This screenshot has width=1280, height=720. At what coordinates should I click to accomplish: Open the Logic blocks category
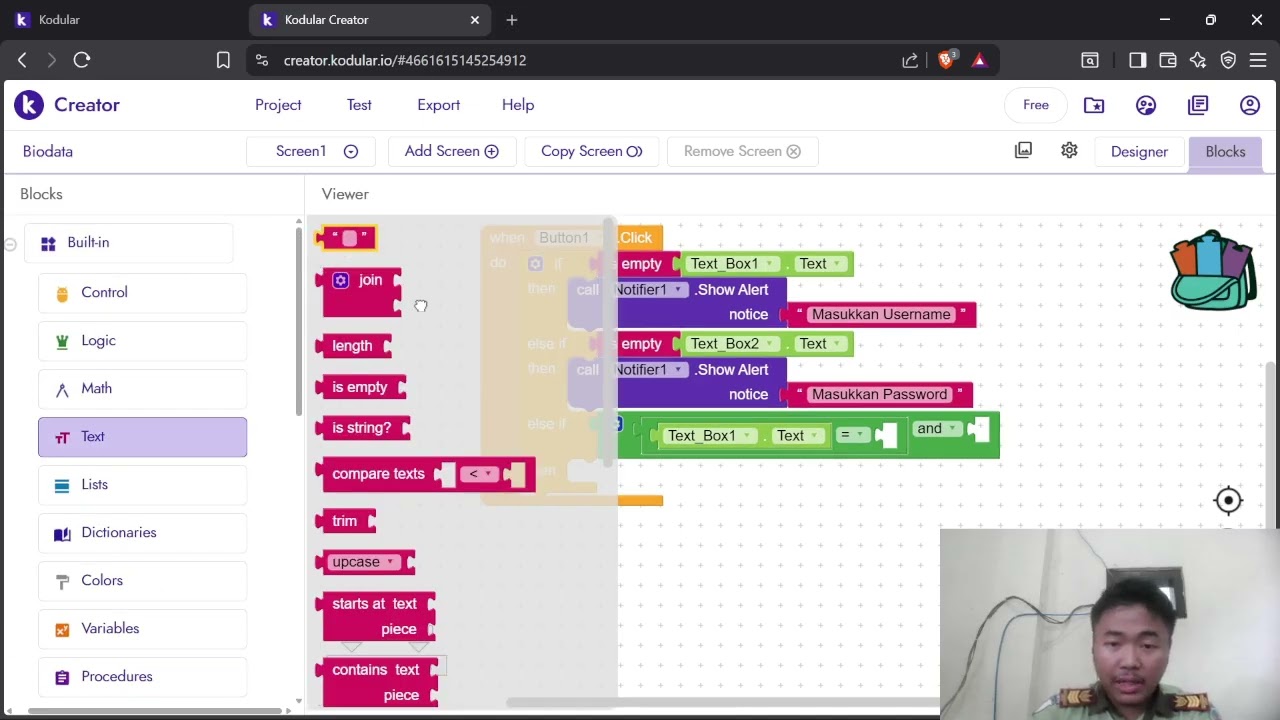click(142, 341)
